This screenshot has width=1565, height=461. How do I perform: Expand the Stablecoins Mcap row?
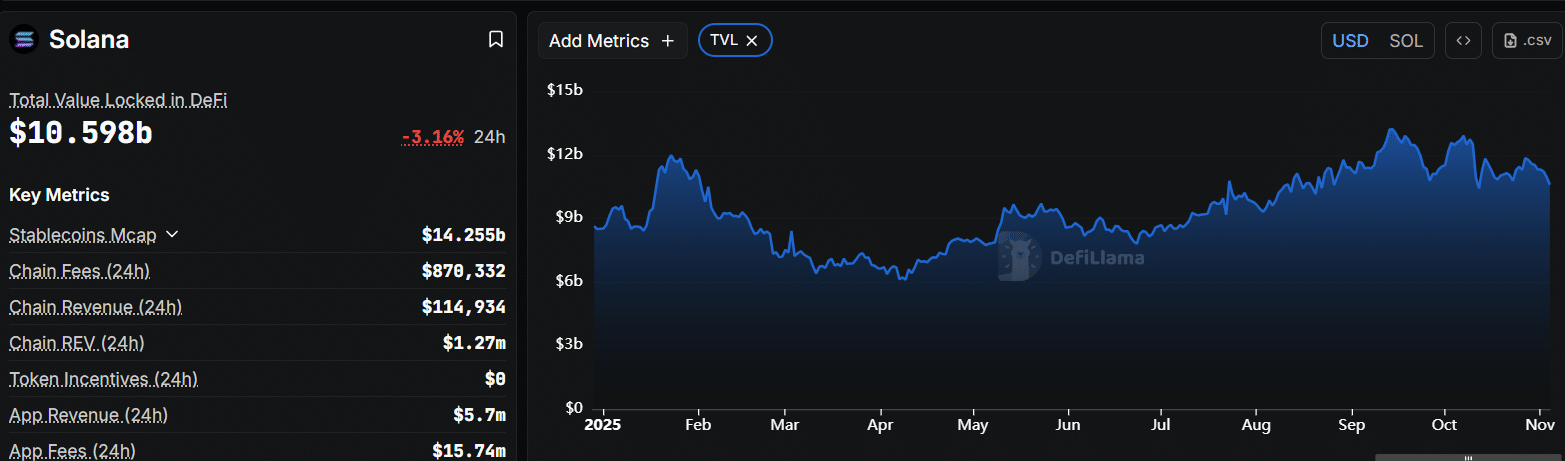tap(172, 234)
